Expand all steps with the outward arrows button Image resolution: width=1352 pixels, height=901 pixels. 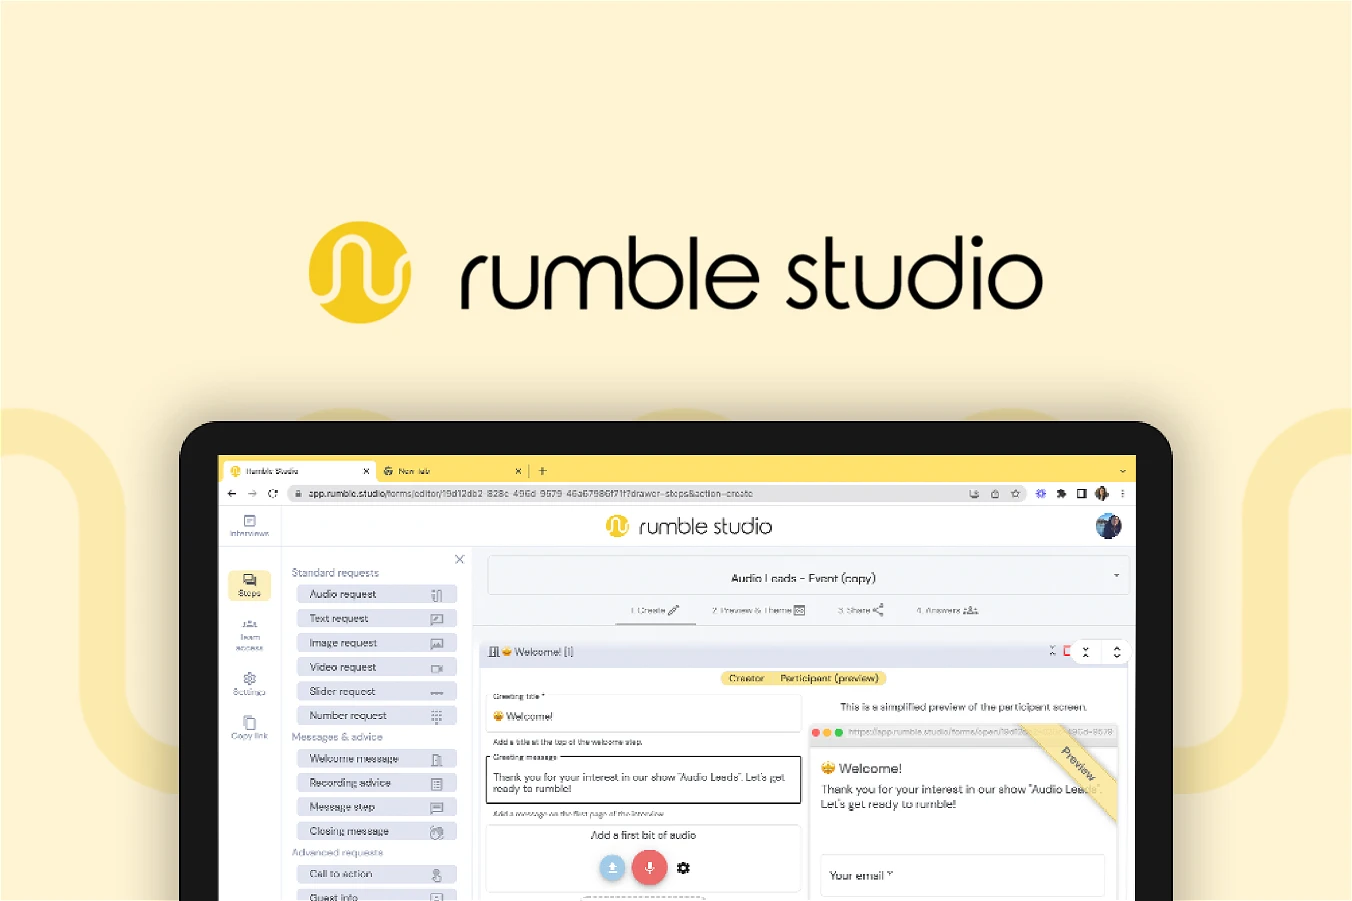(1117, 652)
